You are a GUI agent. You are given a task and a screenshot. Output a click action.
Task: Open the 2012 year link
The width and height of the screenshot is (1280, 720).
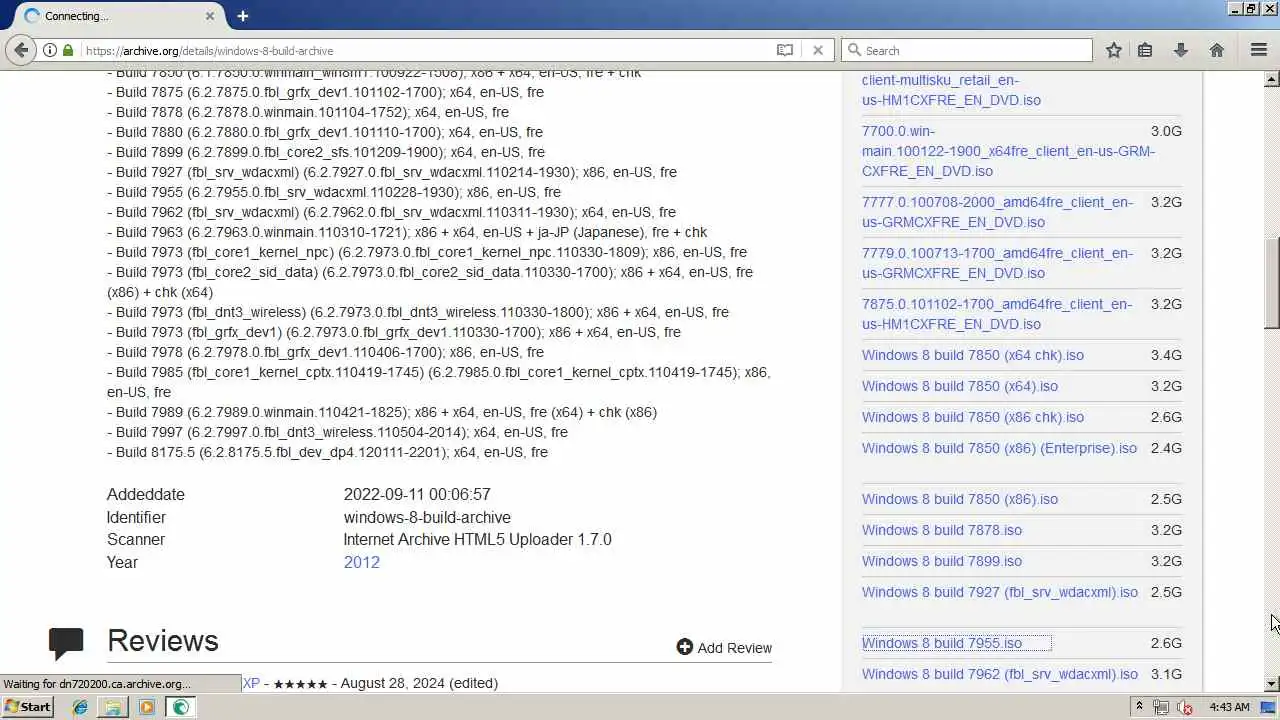(x=362, y=562)
